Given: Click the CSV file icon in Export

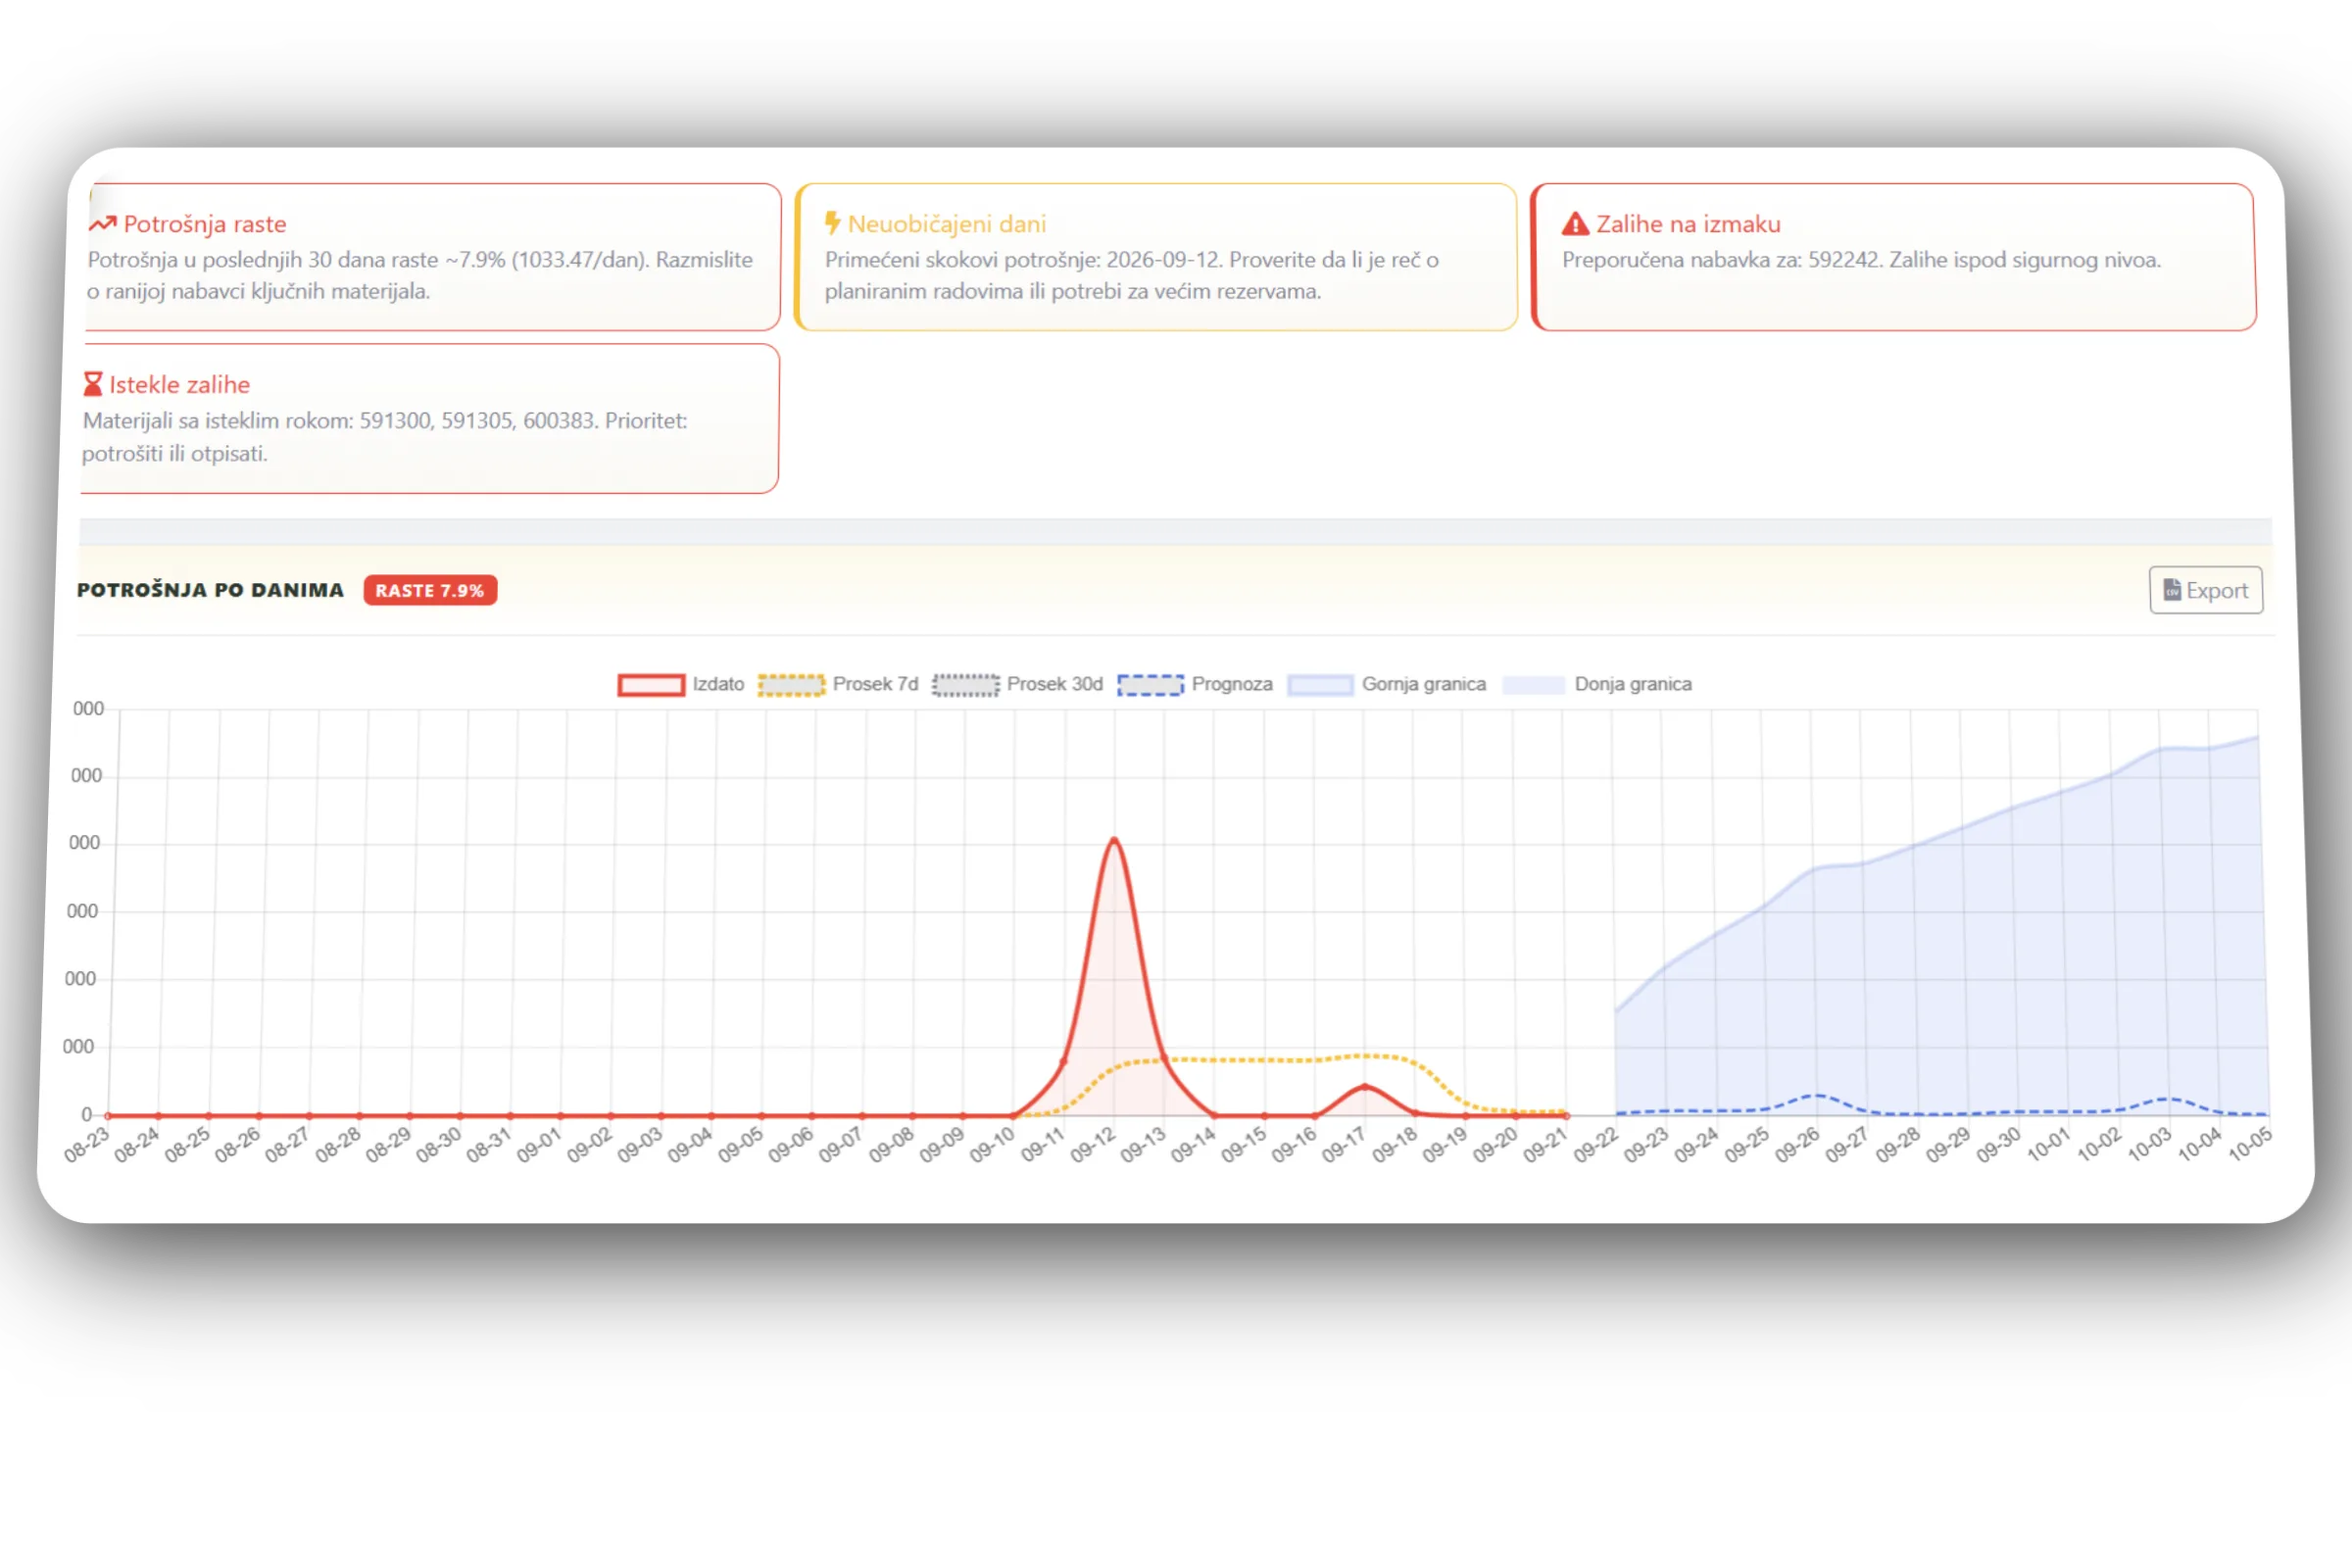Looking at the screenshot, I should pos(2172,590).
